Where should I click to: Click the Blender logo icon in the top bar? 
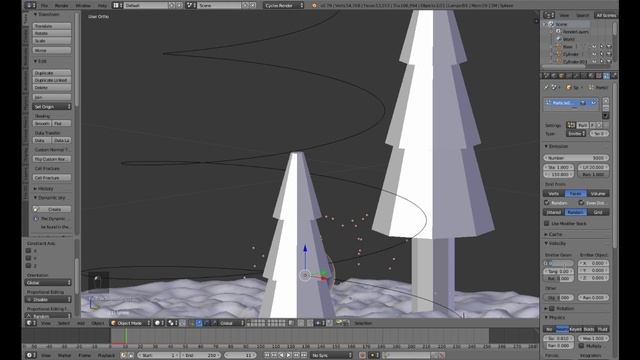314,5
